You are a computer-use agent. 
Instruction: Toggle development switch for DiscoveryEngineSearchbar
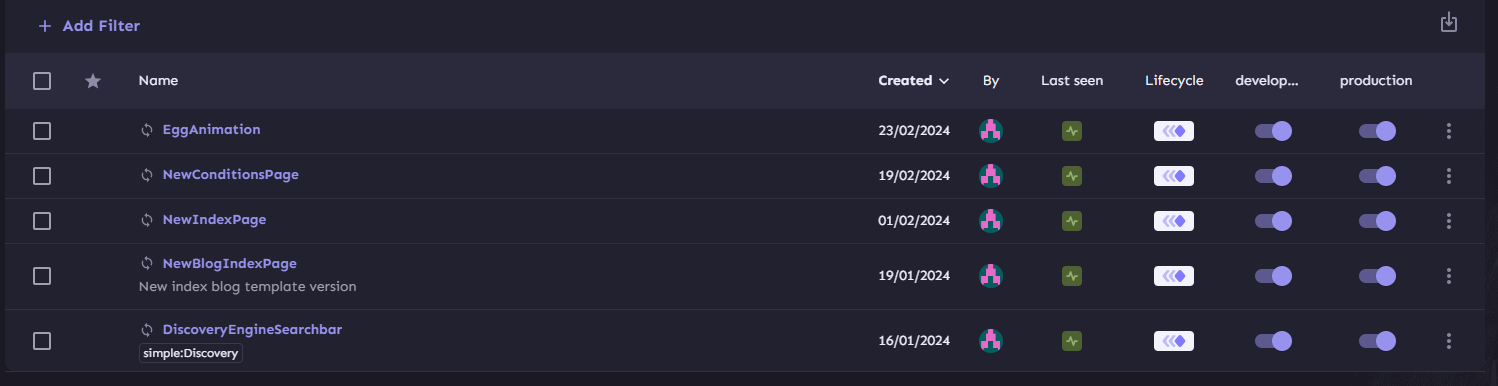[x=1273, y=341]
